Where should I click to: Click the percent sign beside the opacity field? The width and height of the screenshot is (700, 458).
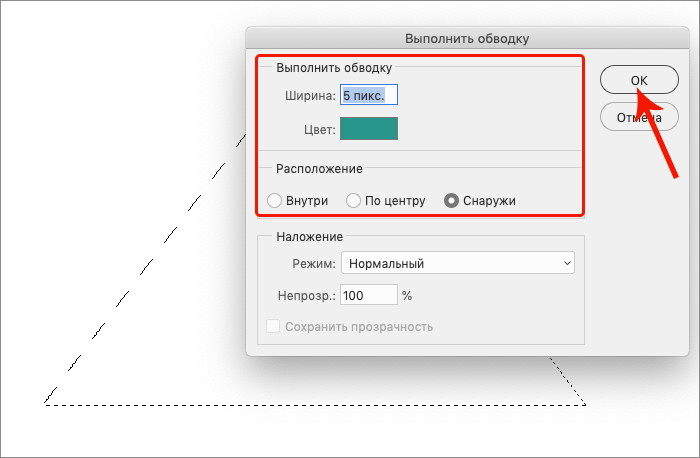click(x=407, y=296)
